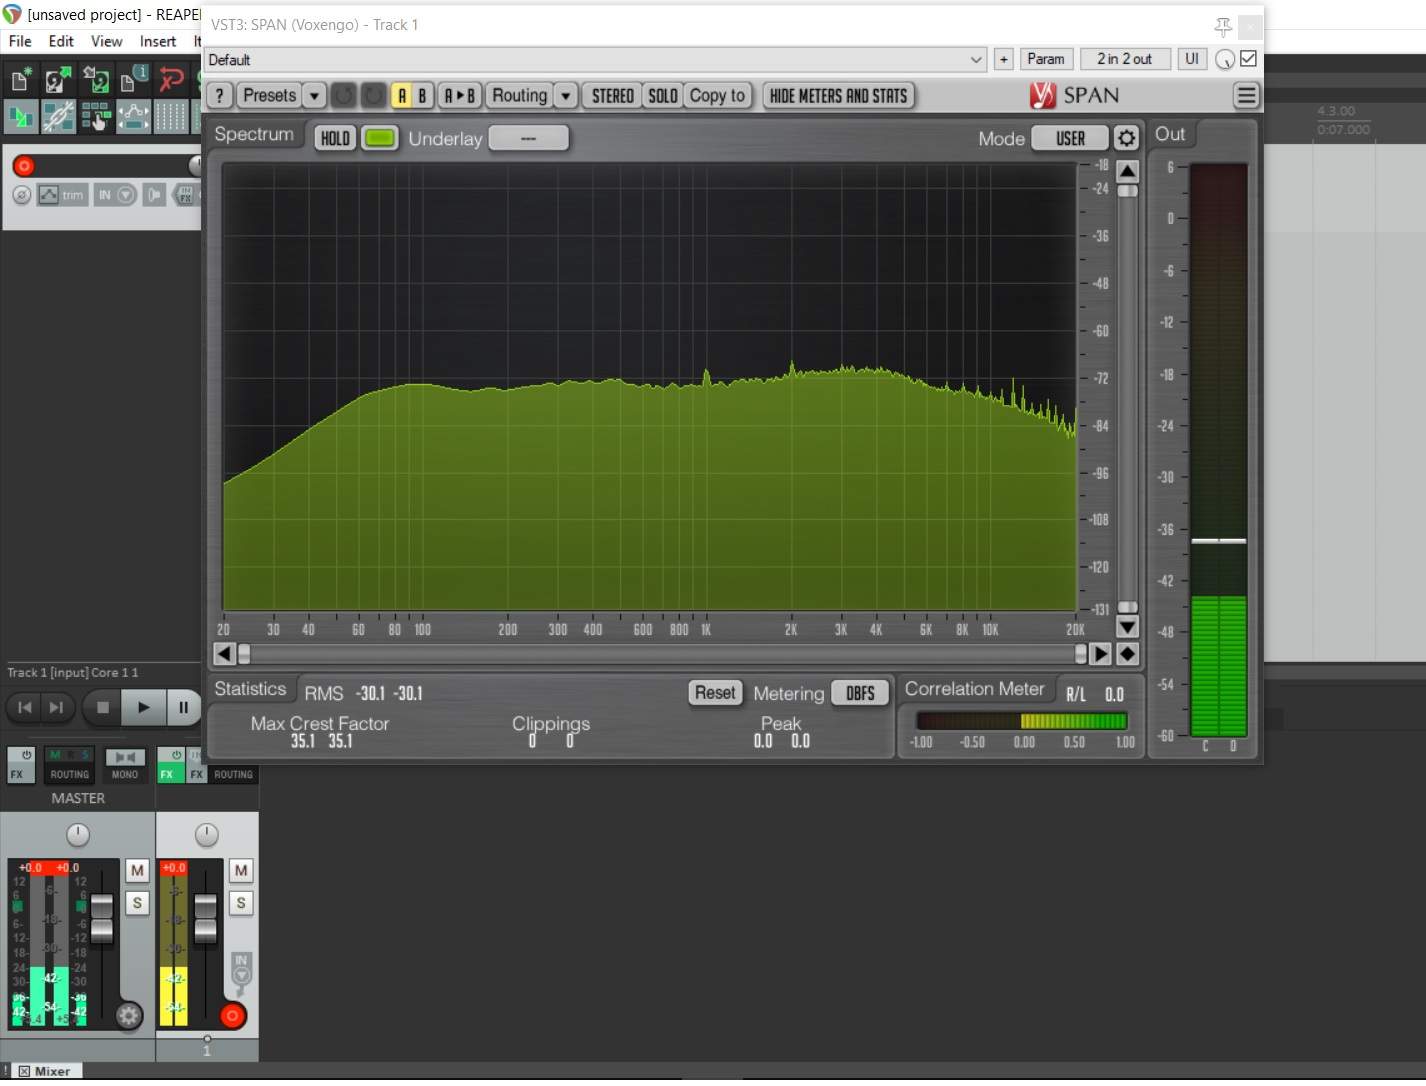Toggle the auto-crossfade icon in REAPER toolbar
This screenshot has width=1426, height=1086.
tap(20, 117)
